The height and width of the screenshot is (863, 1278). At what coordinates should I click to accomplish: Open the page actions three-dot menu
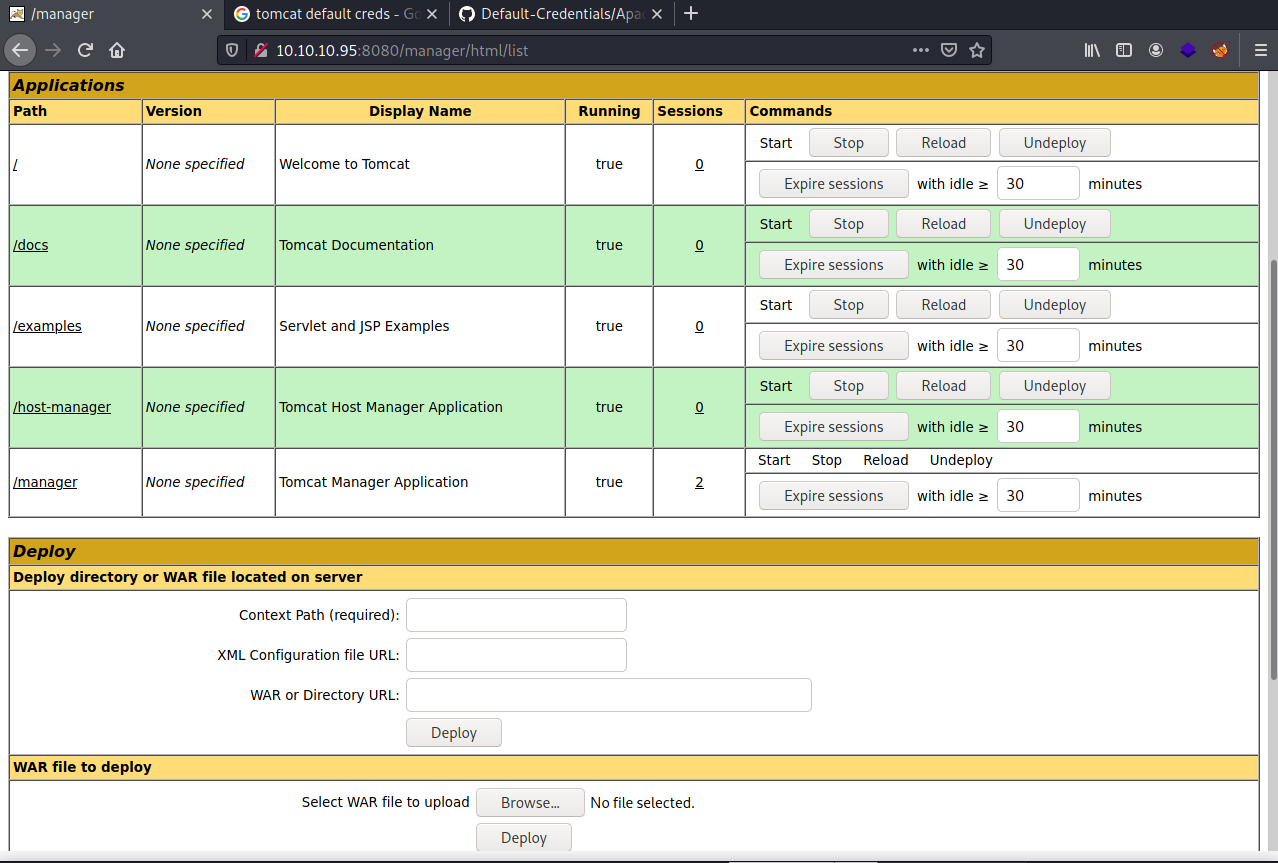(921, 50)
